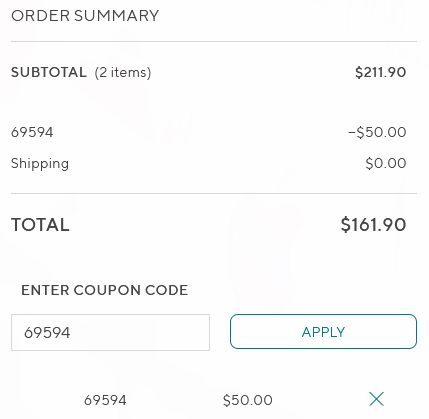Click the (2 items) count text
This screenshot has width=429, height=419.
pyautogui.click(x=123, y=72)
